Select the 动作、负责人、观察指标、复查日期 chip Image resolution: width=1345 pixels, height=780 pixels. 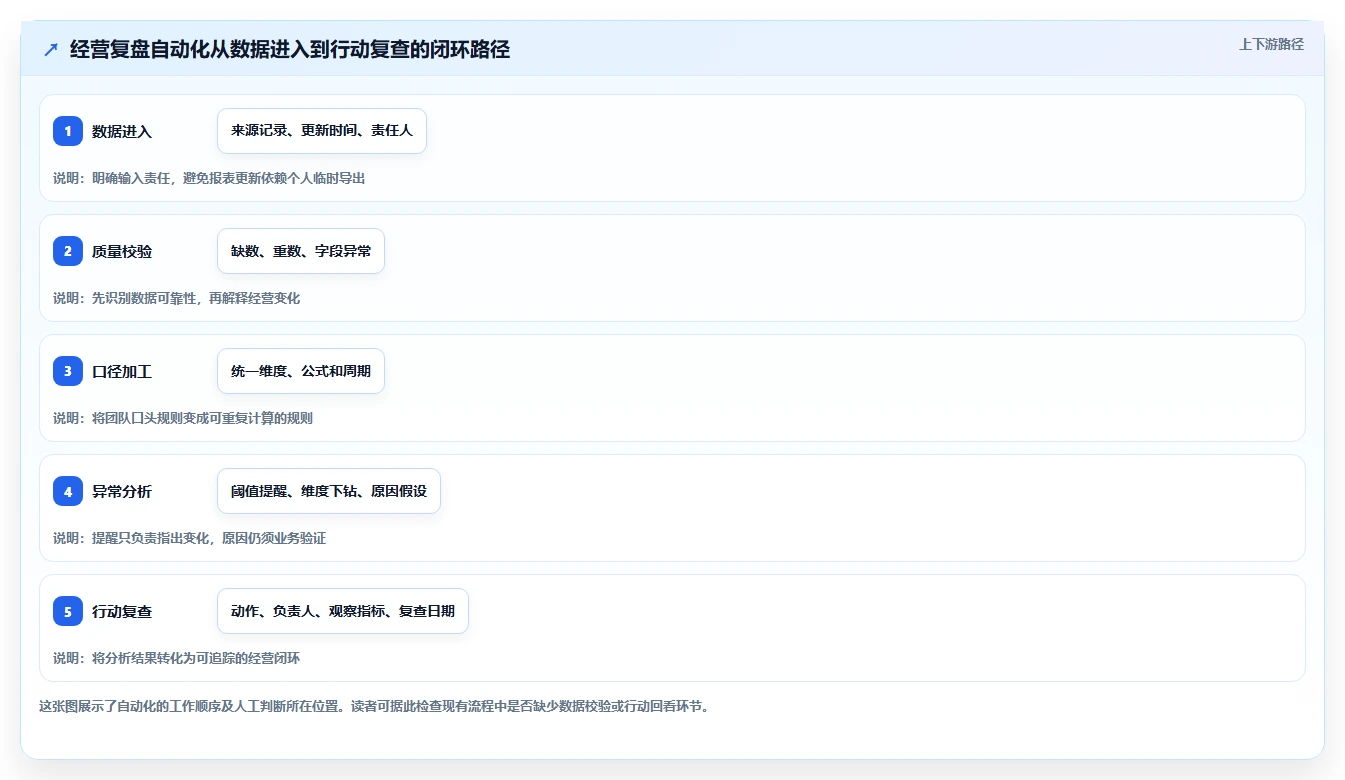pos(343,611)
